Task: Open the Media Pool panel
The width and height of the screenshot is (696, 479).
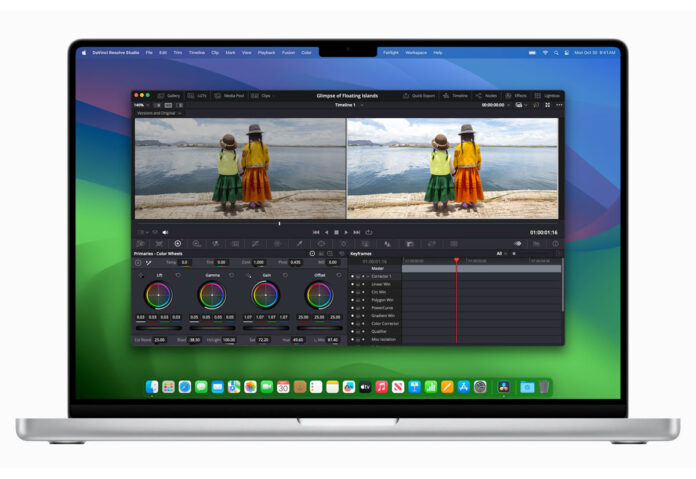Action: tap(229, 96)
